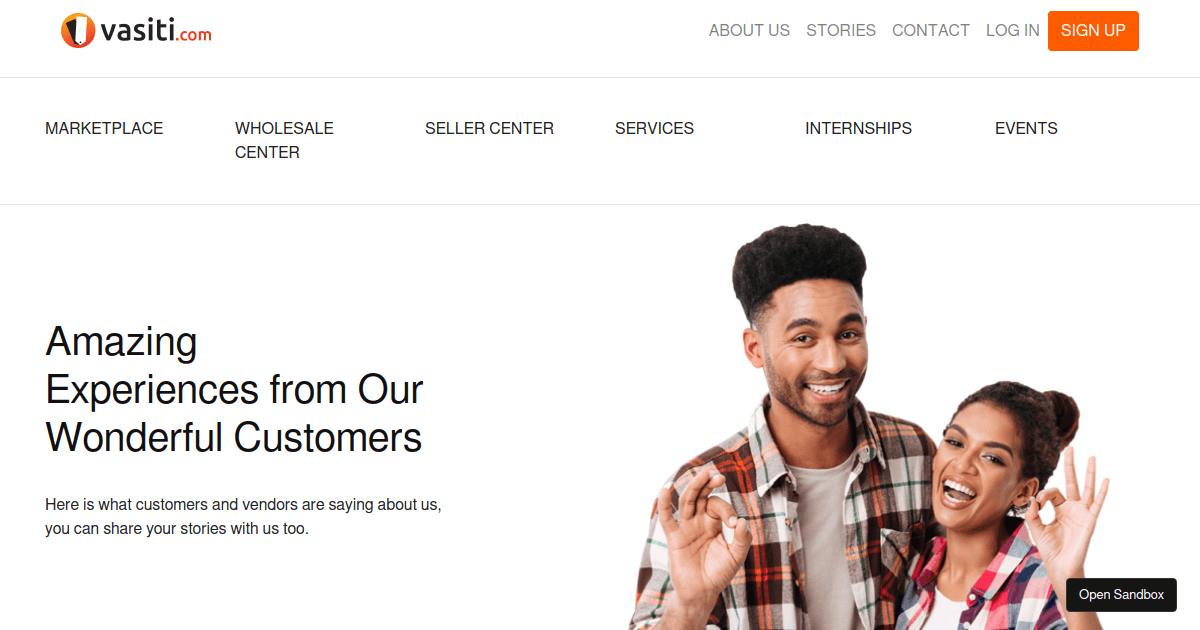Open the ABOUT US page
The image size is (1200, 630).
point(749,31)
